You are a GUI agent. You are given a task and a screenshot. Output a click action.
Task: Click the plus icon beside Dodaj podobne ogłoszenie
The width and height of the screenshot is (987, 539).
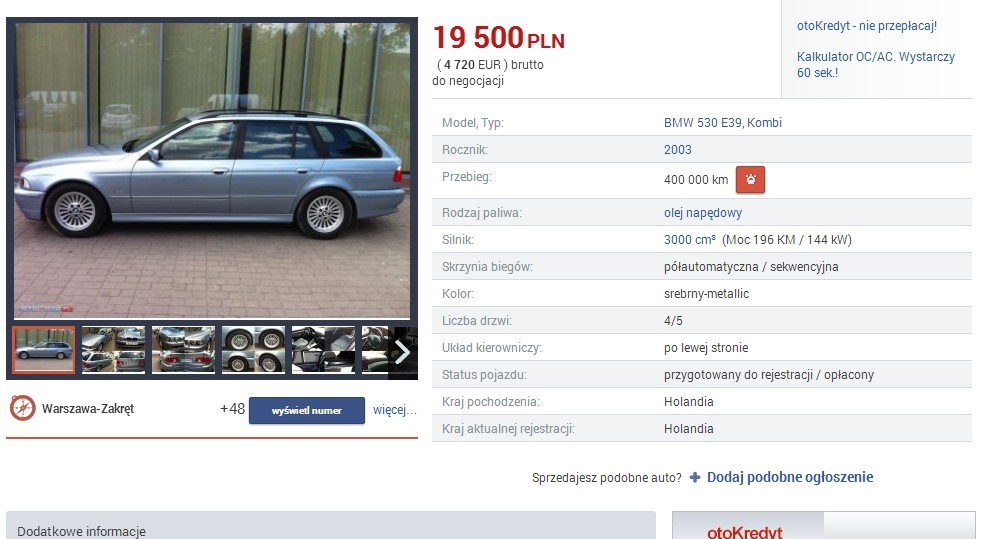[x=695, y=477]
